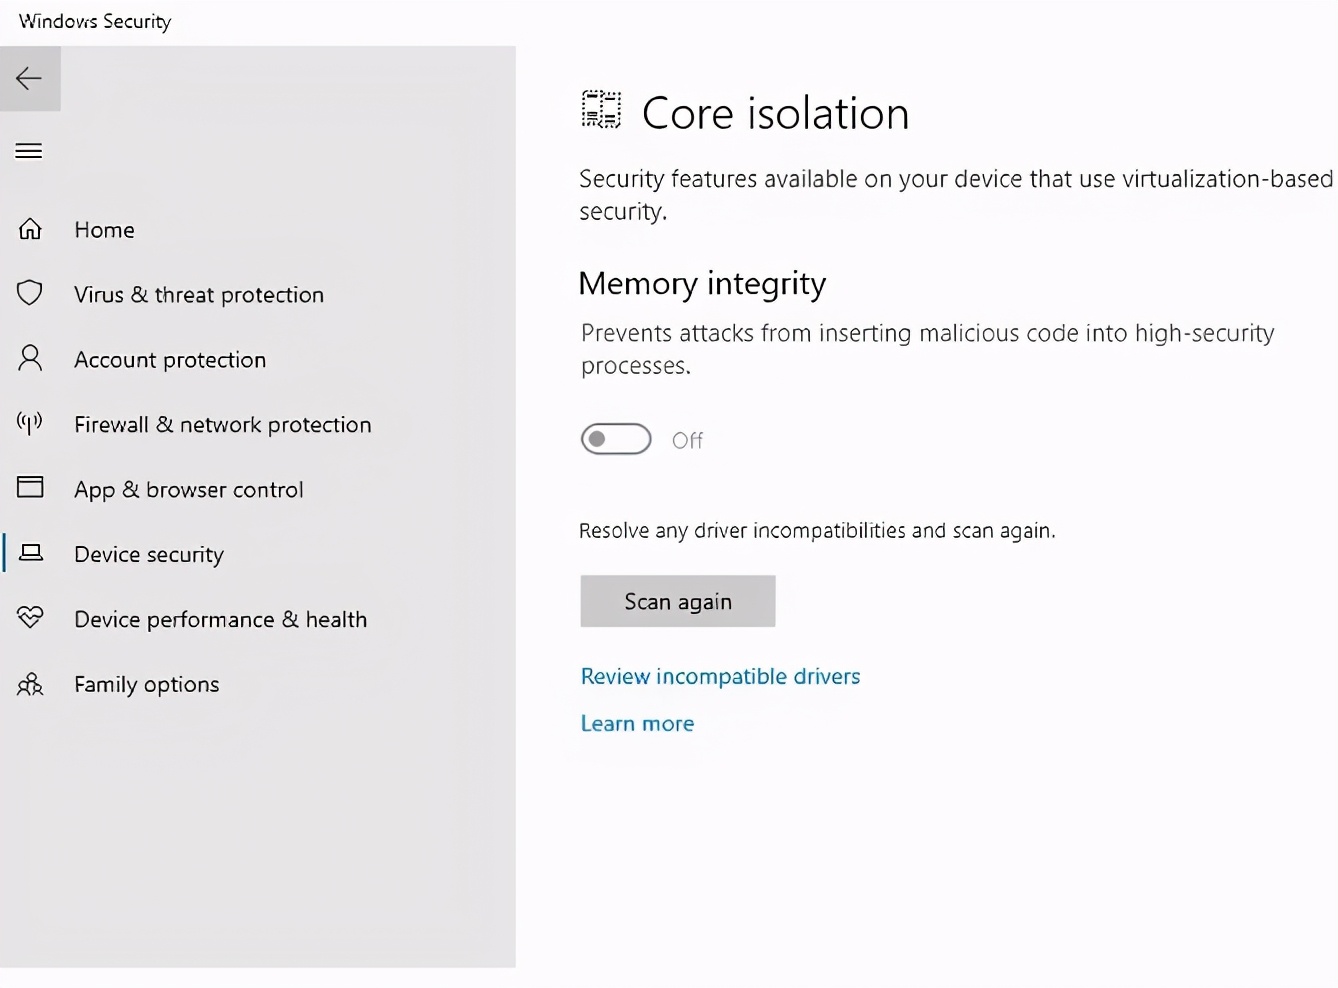
Task: Select Device security in the navigation list
Action: point(148,553)
